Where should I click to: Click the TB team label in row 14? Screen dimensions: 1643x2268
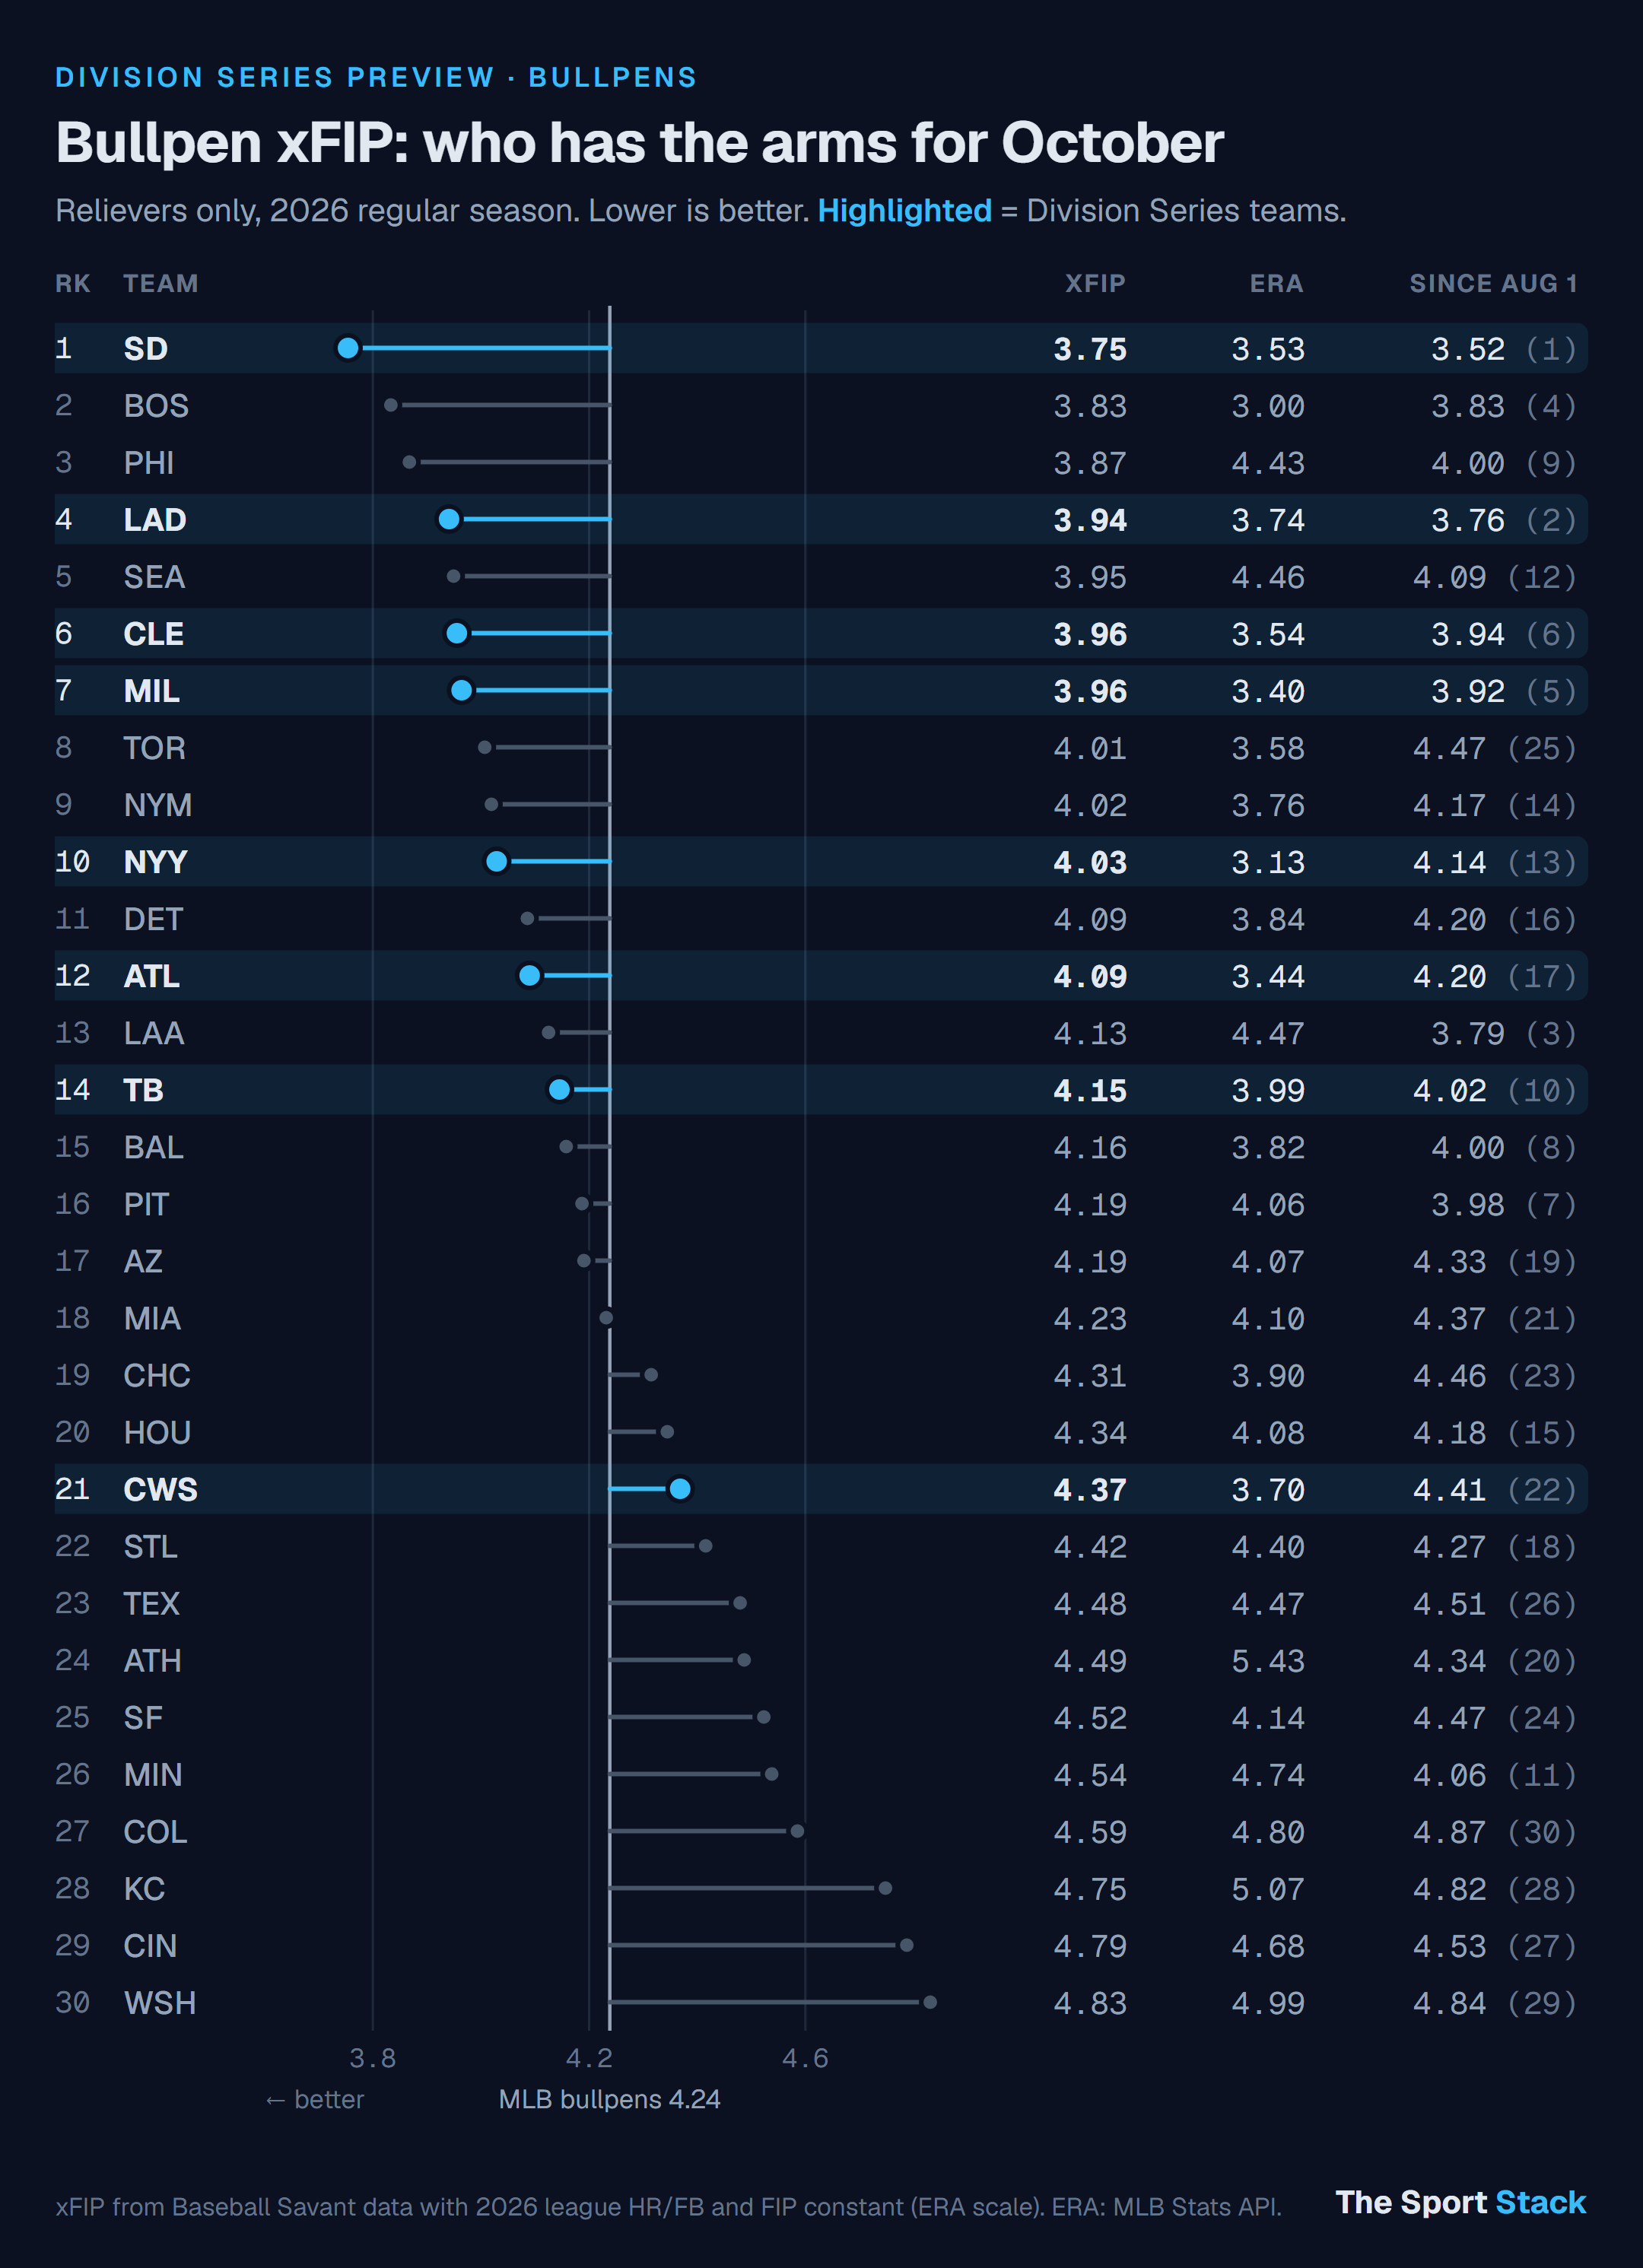(x=143, y=1090)
